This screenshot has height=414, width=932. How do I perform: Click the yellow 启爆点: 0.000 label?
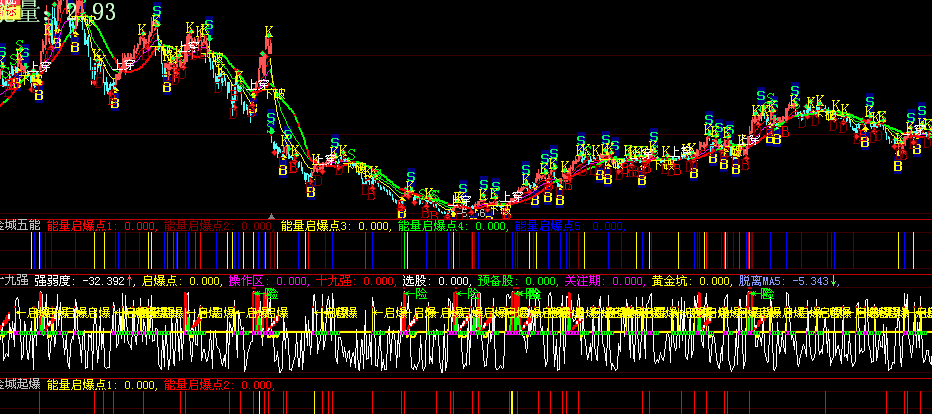pos(182,281)
